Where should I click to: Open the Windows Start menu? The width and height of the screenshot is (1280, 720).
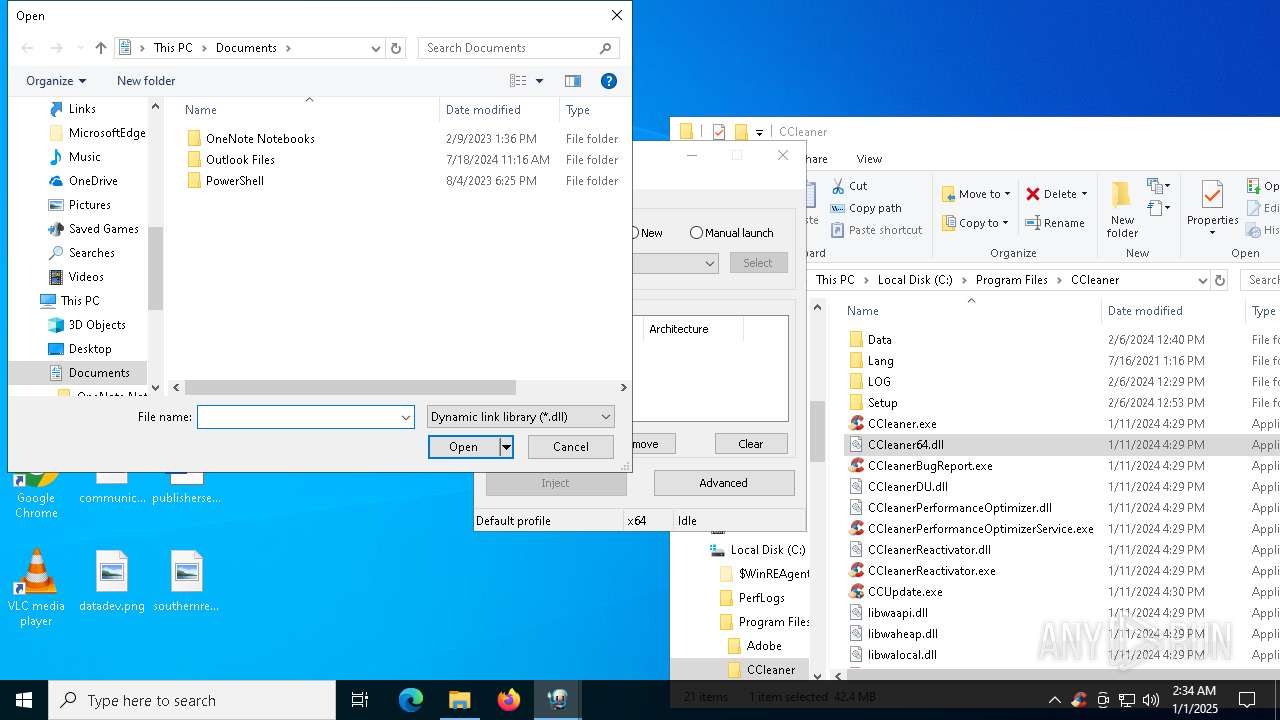(x=24, y=700)
